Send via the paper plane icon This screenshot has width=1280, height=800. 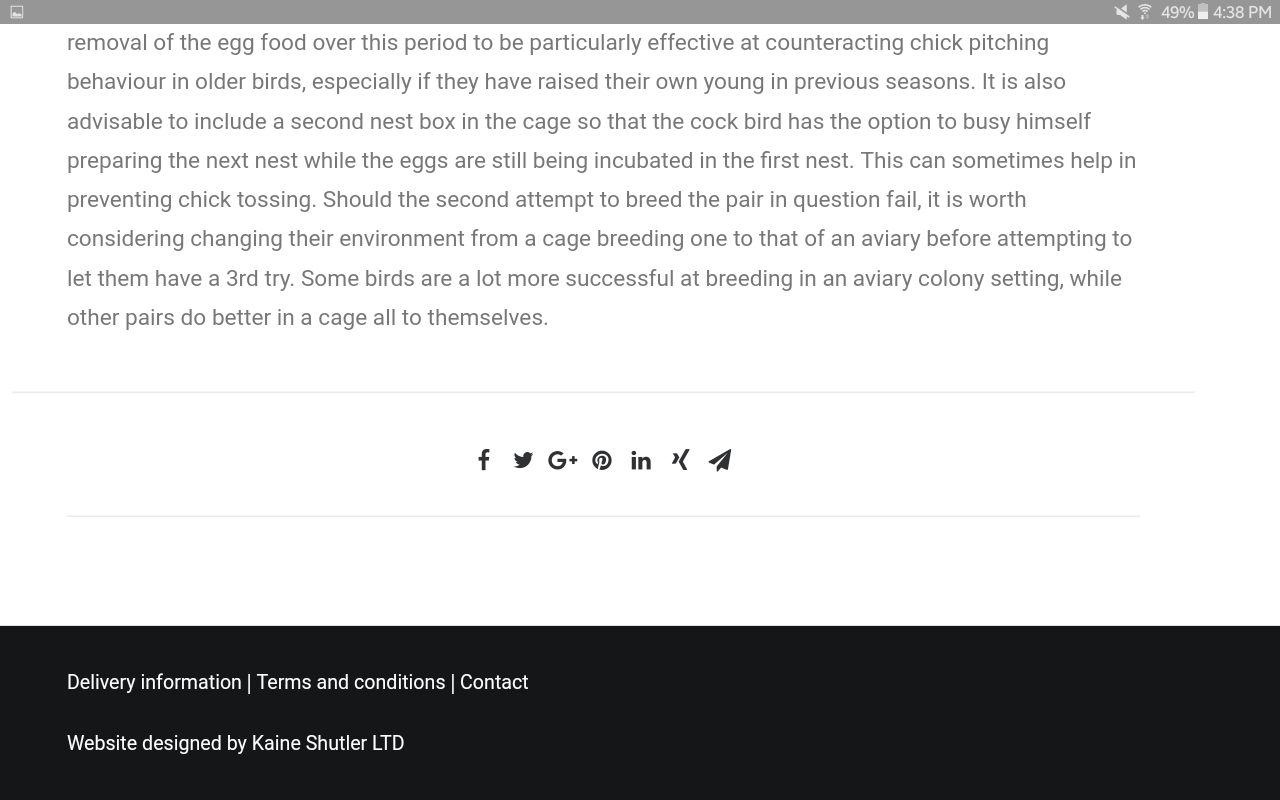[x=720, y=460]
